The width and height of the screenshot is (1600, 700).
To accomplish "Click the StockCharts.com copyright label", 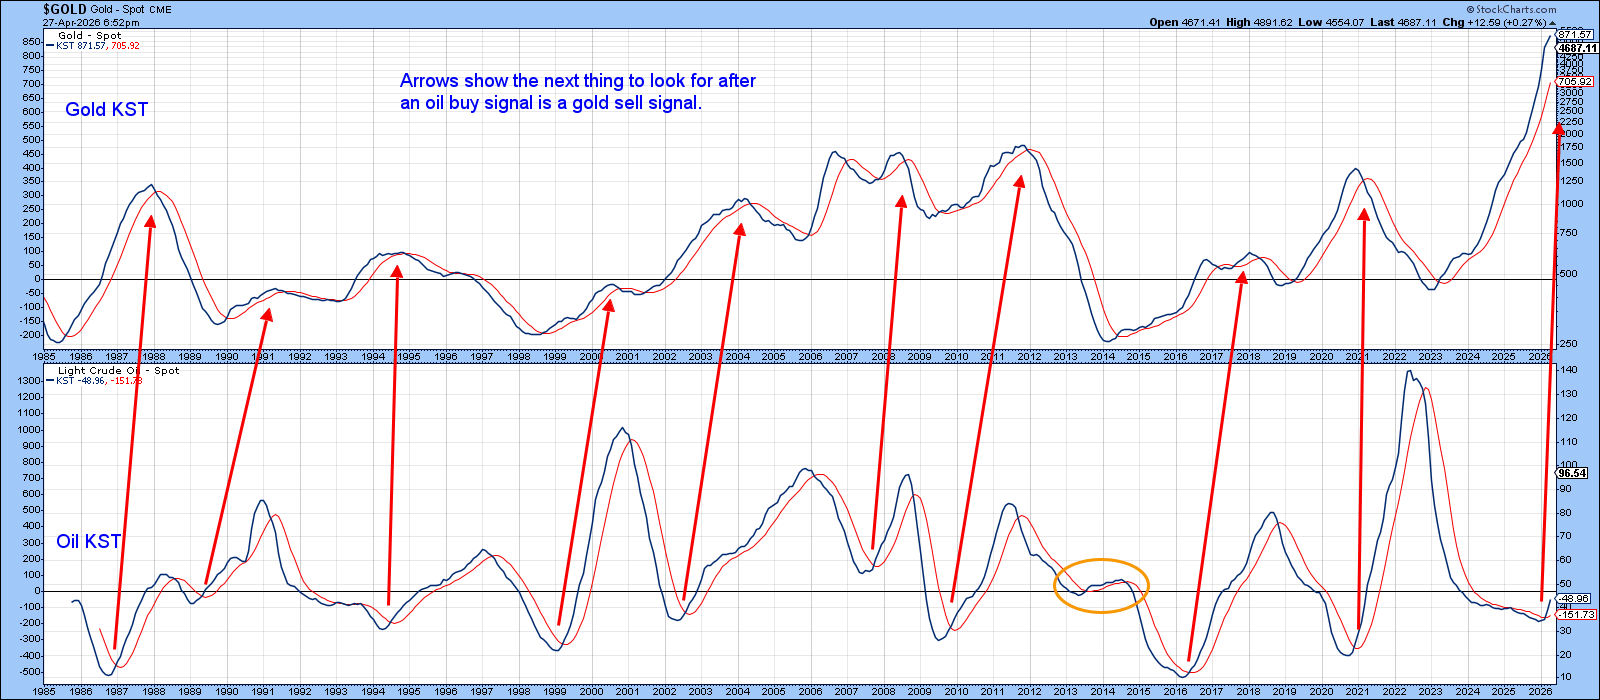I will (1511, 9).
